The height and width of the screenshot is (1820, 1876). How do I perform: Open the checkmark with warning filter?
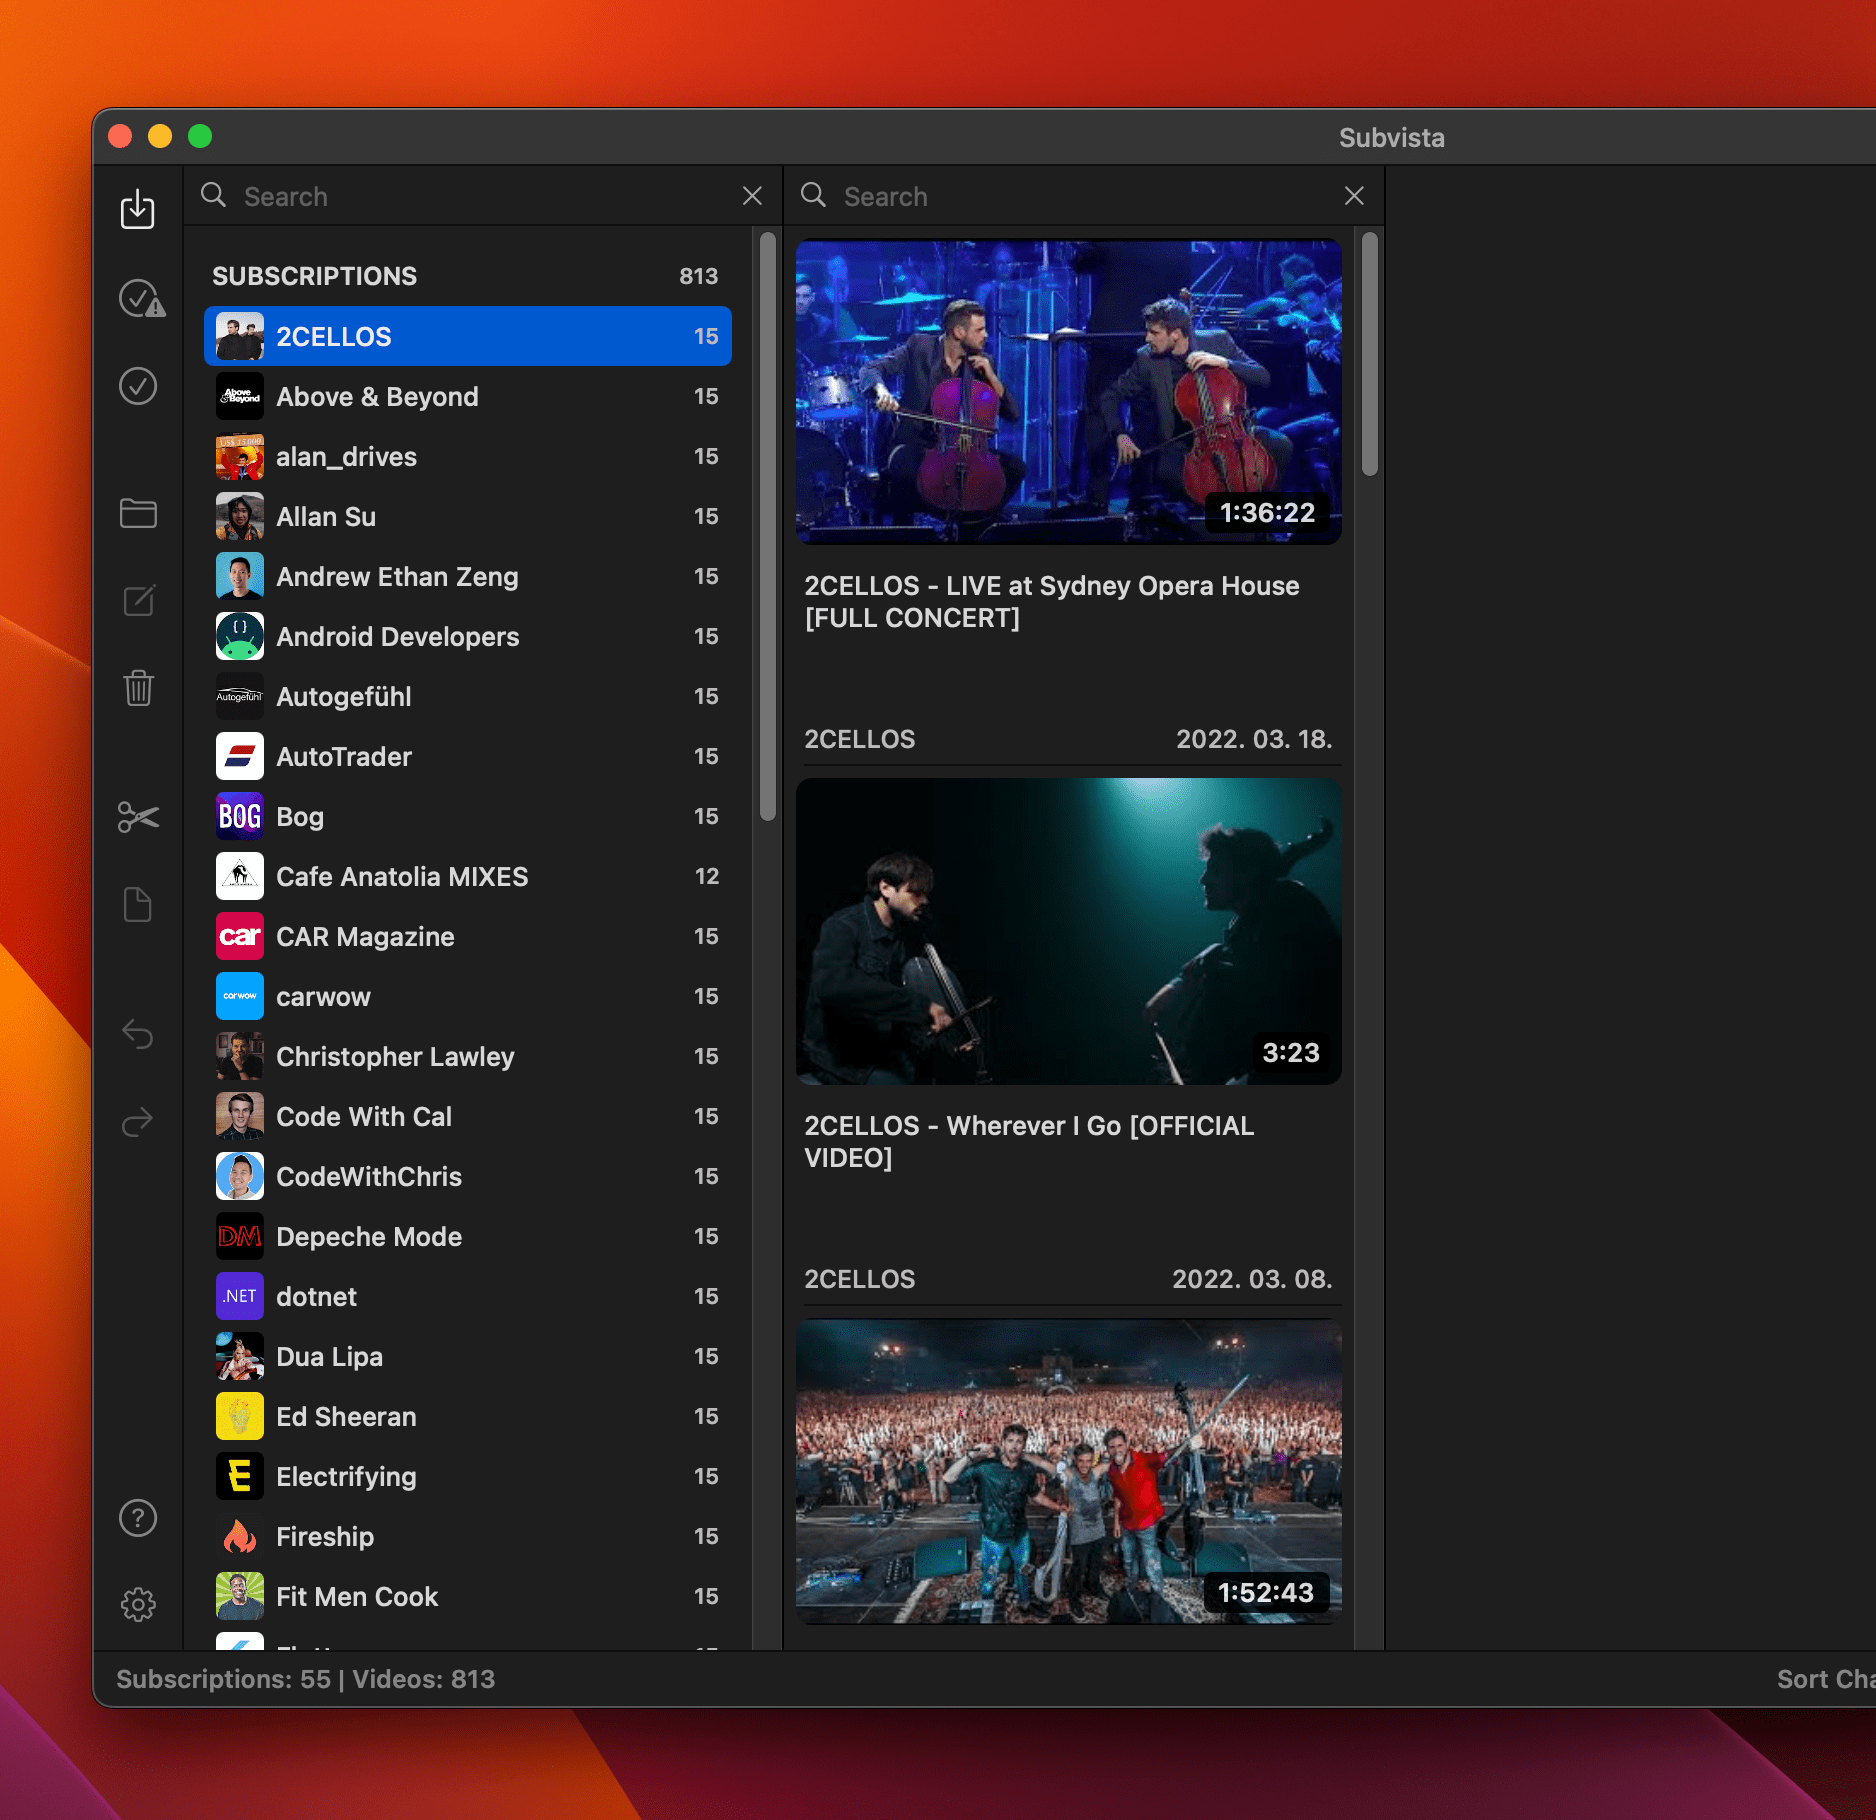pos(140,298)
